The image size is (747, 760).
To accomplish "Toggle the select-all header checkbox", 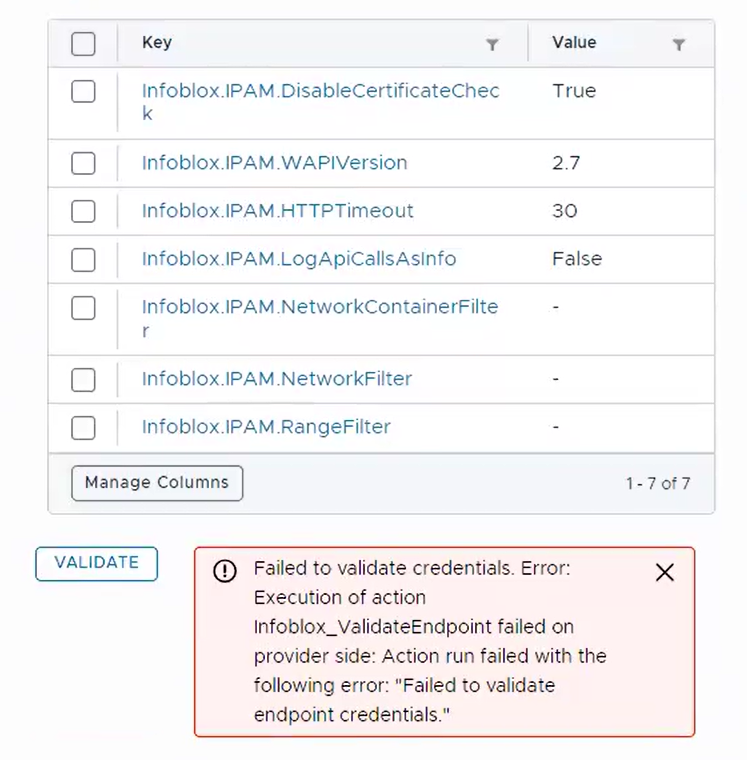I will click(84, 44).
